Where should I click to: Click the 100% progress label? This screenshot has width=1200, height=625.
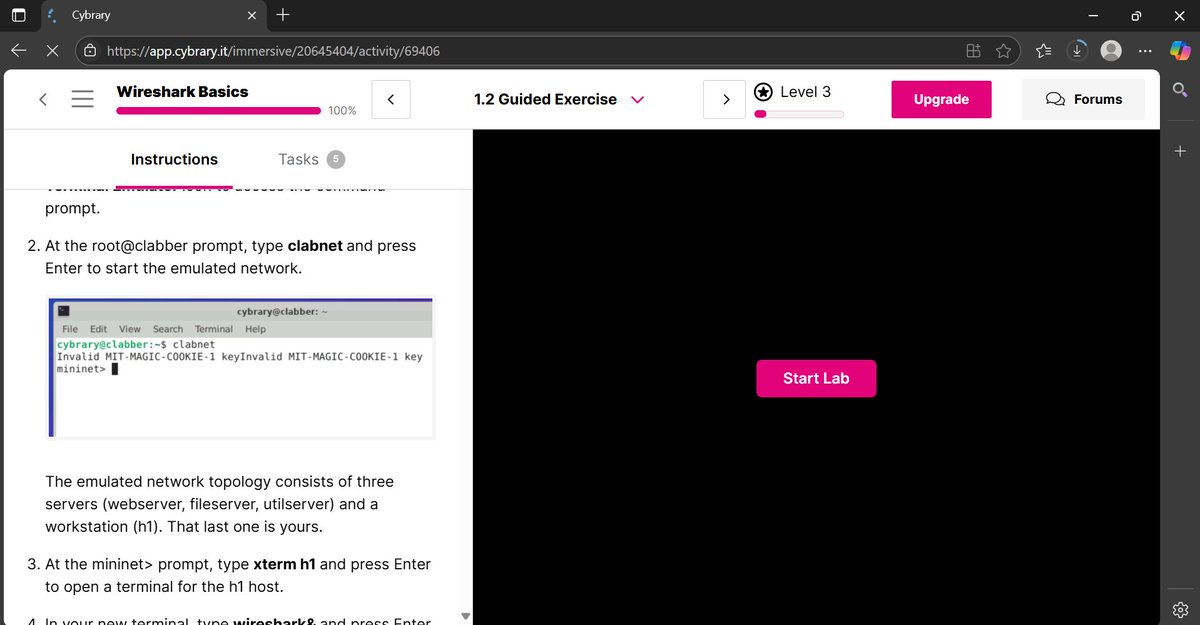point(342,110)
